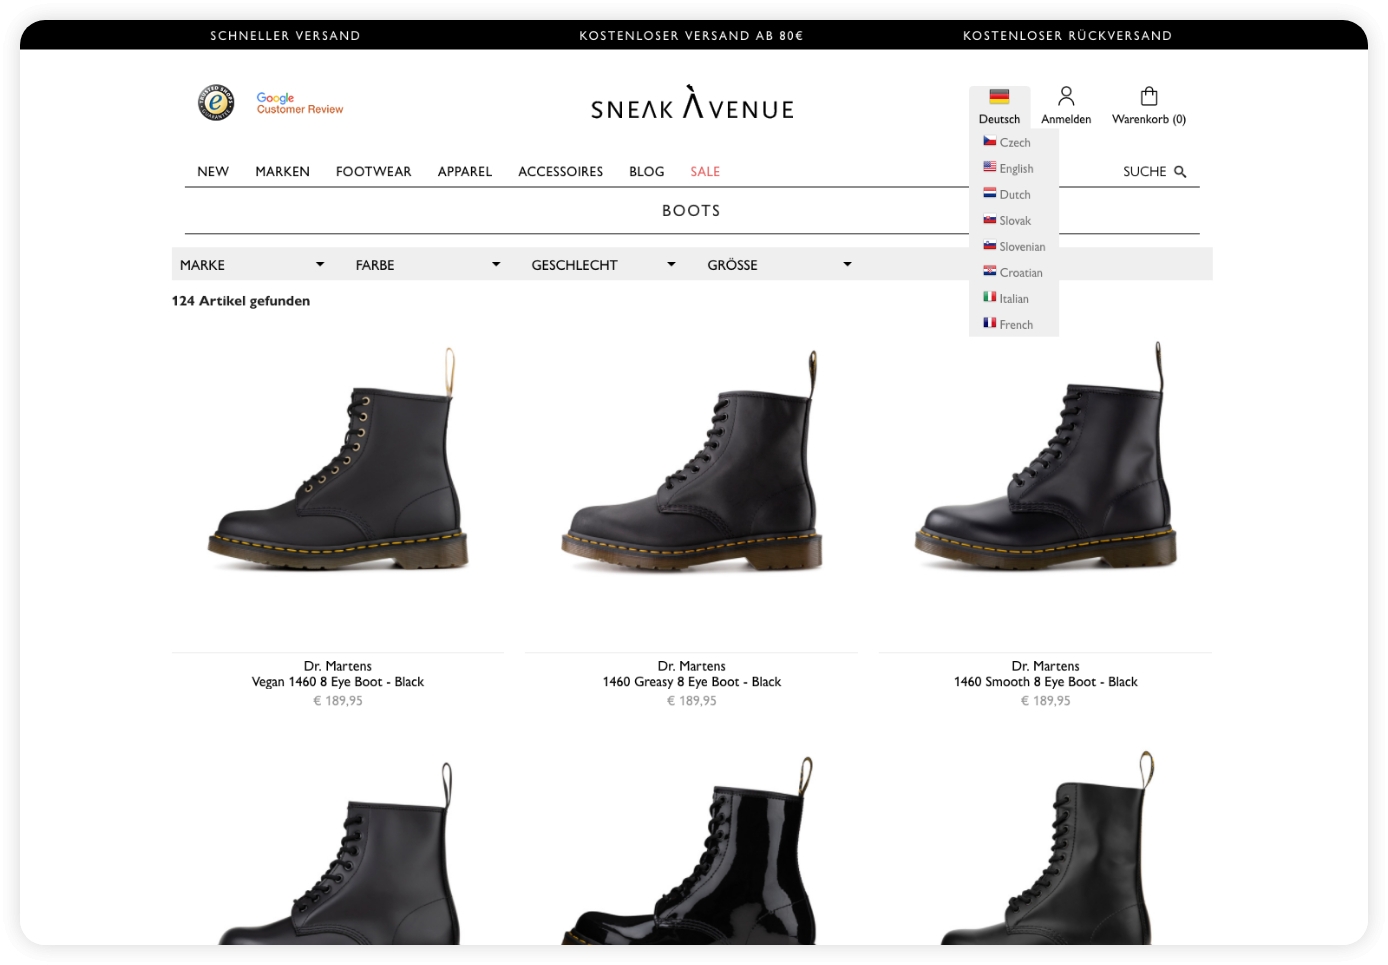
Task: Switch language to Italian
Action: click(x=1014, y=299)
